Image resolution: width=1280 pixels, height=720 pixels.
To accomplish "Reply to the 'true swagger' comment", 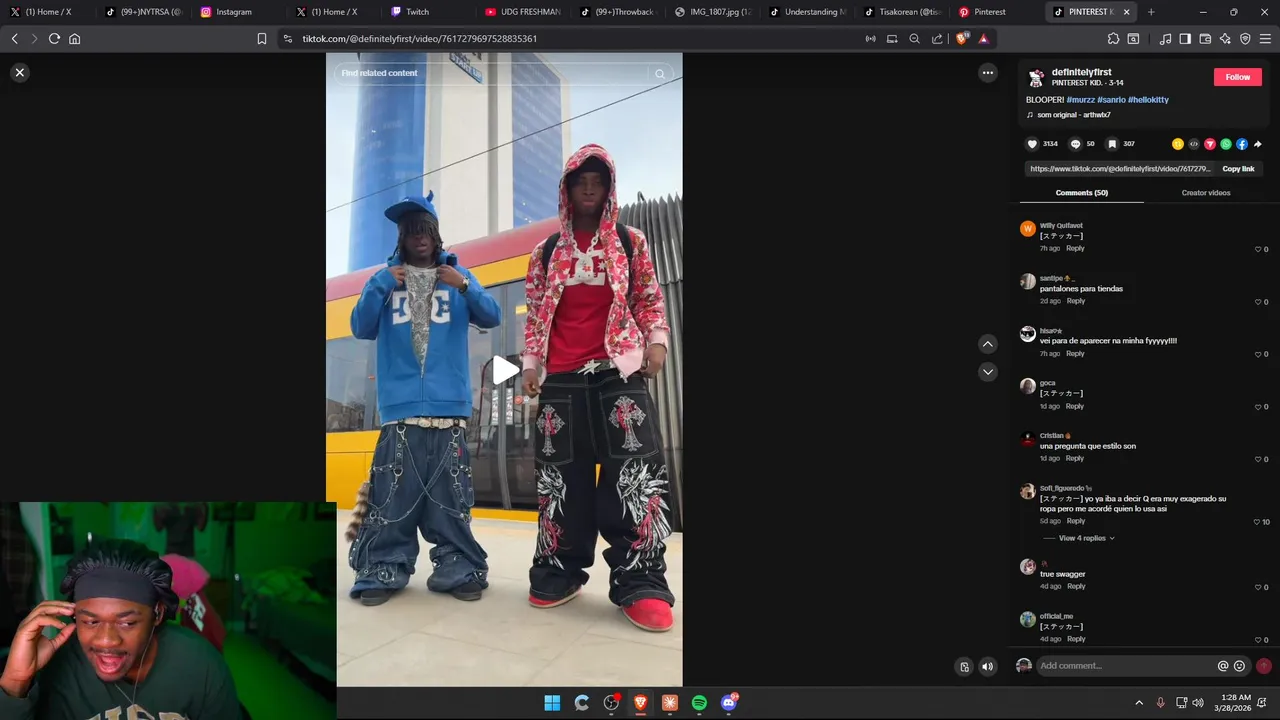I will coord(1075,586).
